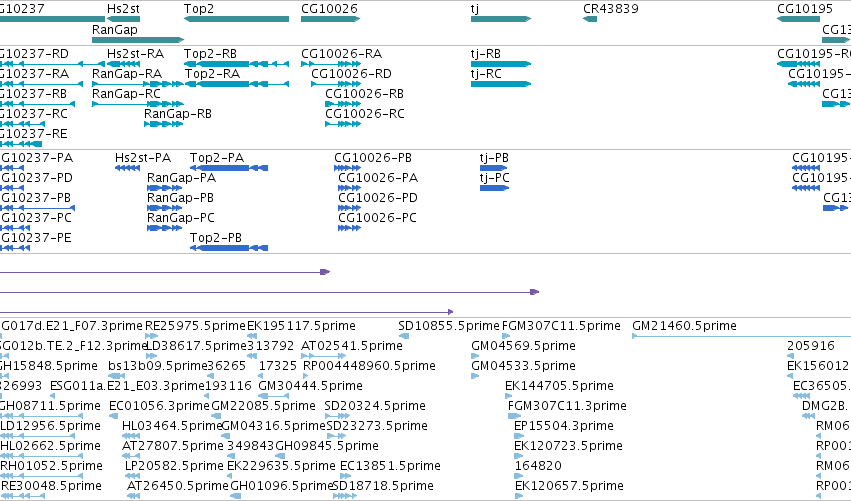Click the longest purple arrow feature
This screenshot has width=851, height=501.
click(x=269, y=292)
